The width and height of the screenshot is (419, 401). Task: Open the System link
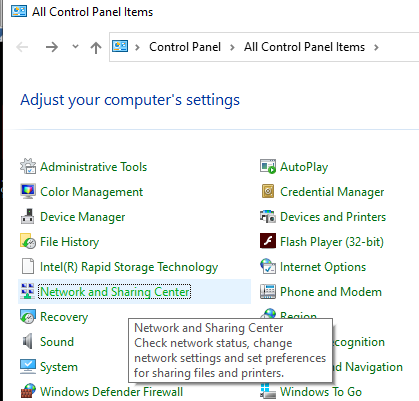[x=59, y=367]
